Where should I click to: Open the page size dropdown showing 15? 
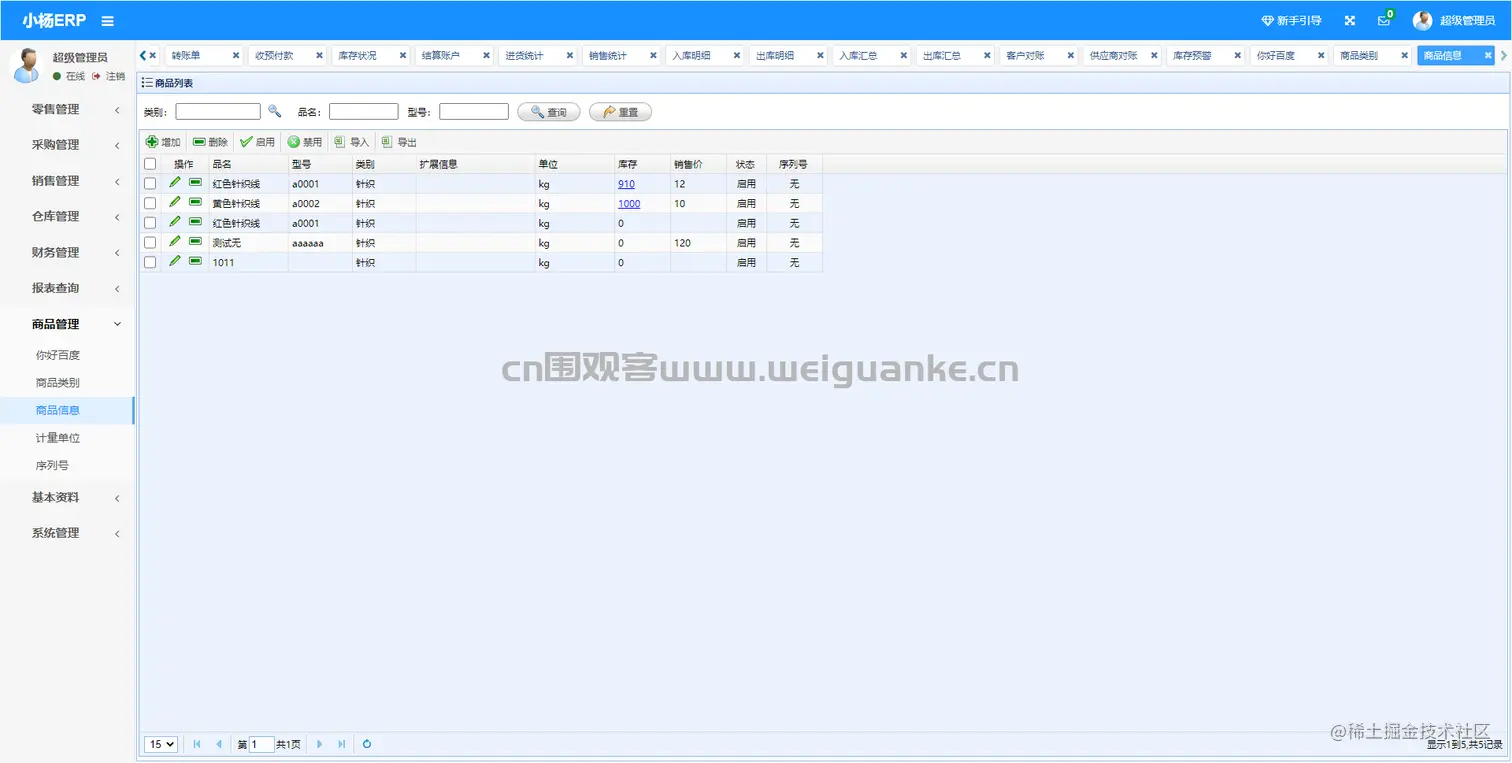[x=162, y=744]
